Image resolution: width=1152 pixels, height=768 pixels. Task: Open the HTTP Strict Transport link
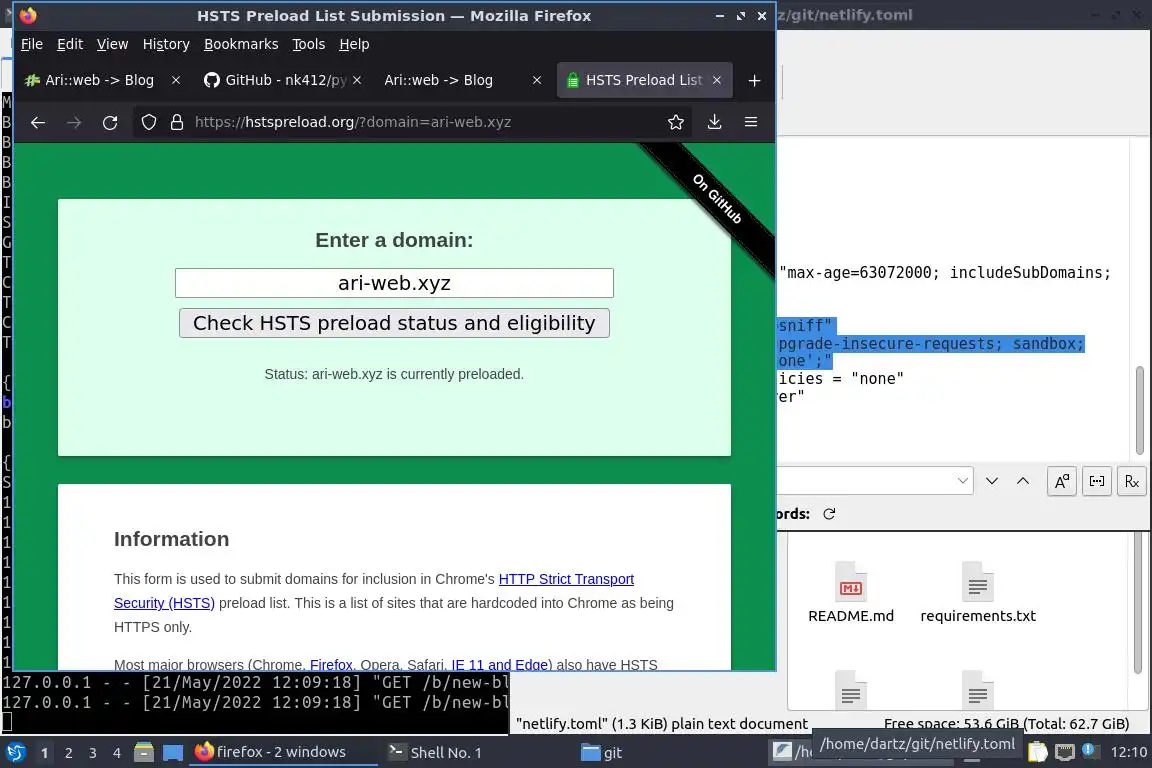[x=566, y=579]
